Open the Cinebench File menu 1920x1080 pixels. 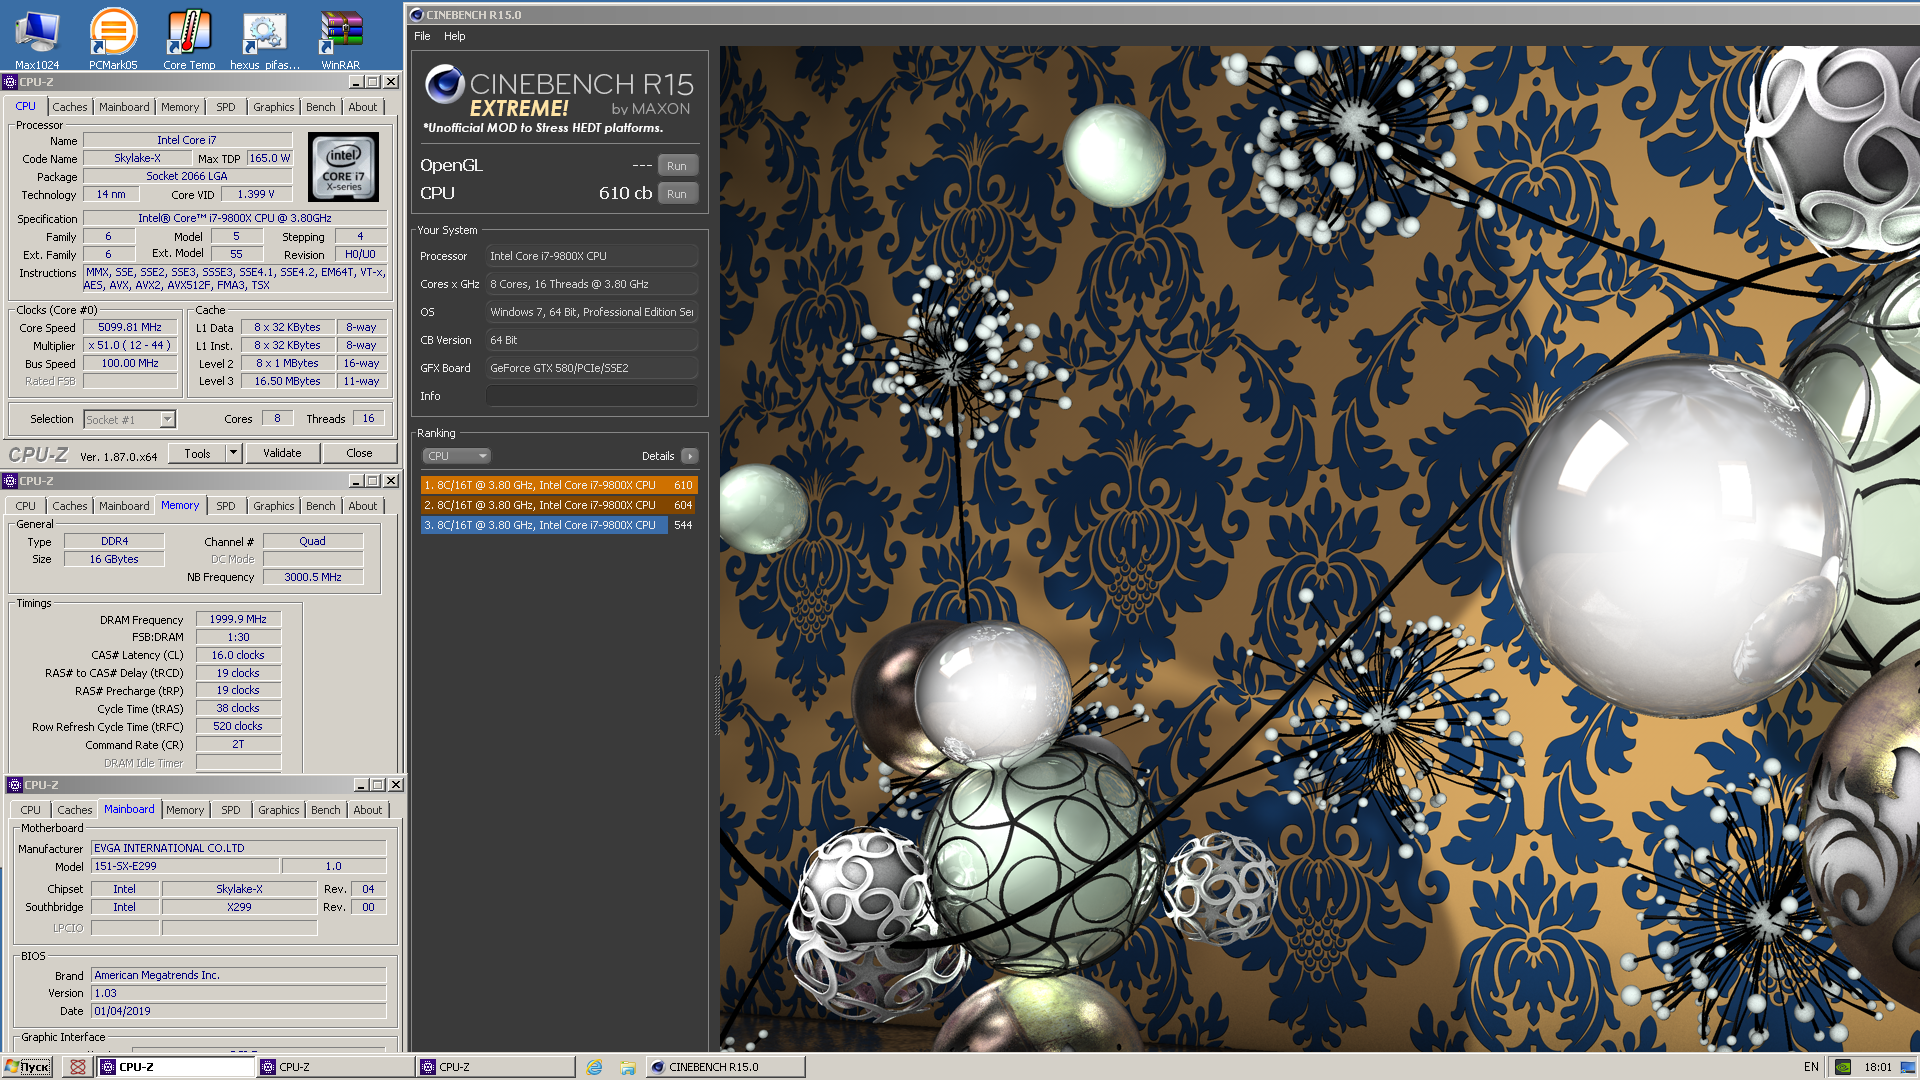[422, 36]
